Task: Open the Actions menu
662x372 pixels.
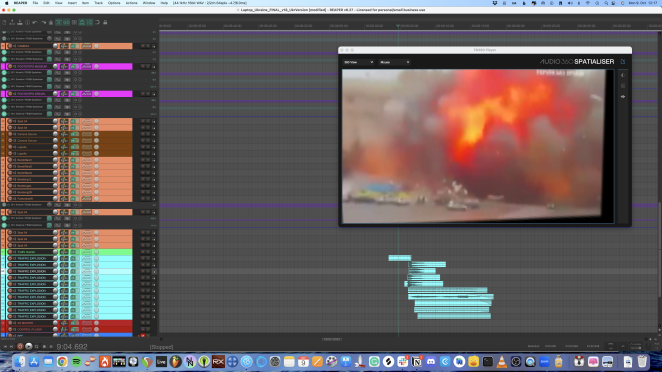Action: [x=131, y=3]
